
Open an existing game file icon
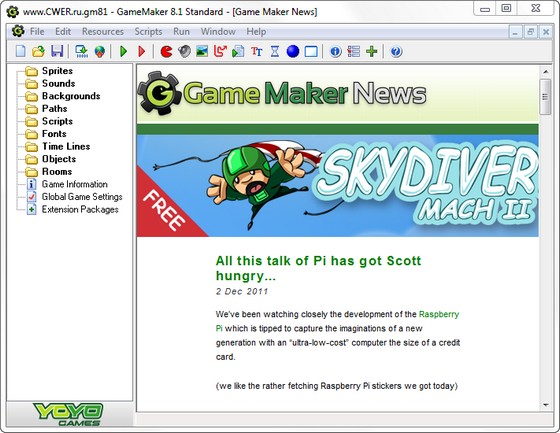pos(39,51)
